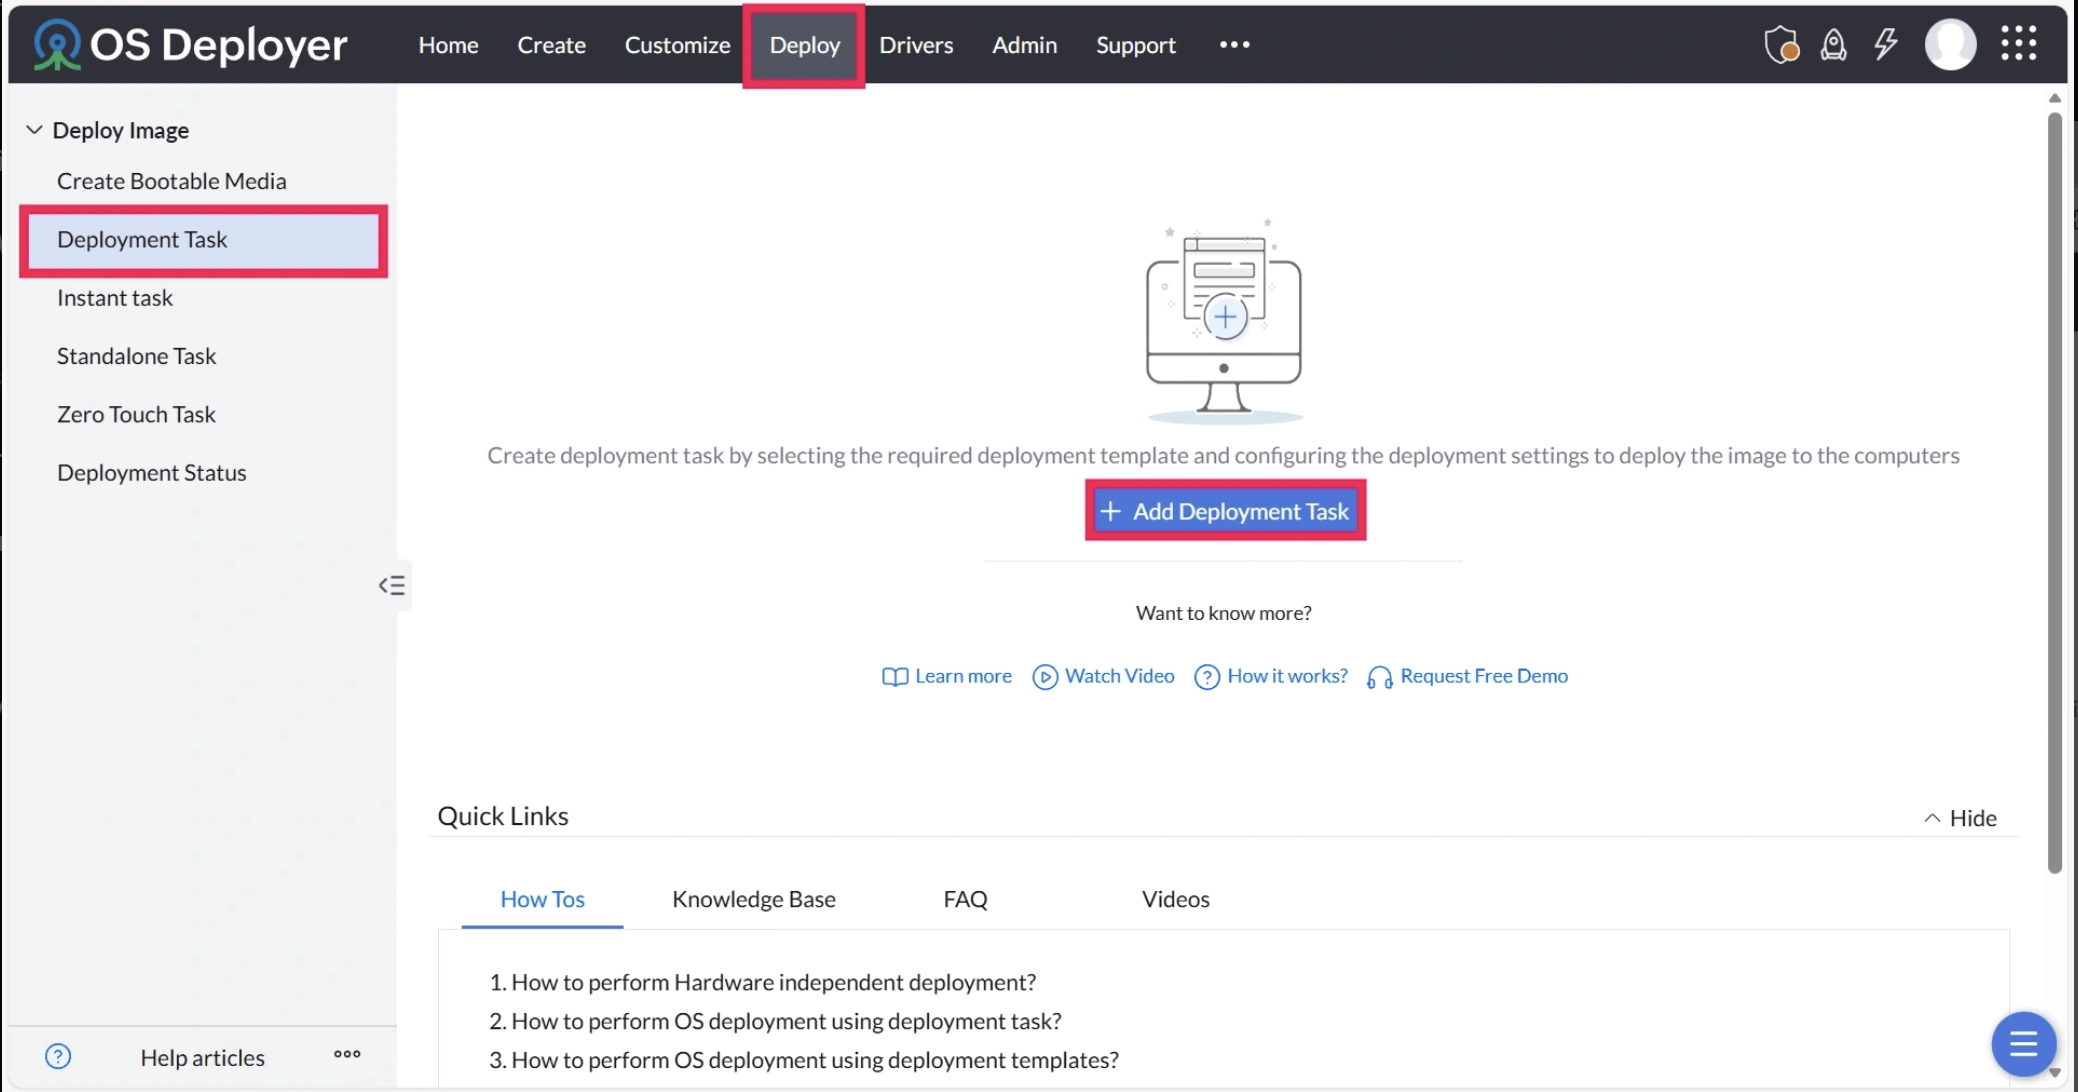This screenshot has height=1092, width=2078.
Task: Open the Drivers menu
Action: click(x=916, y=45)
